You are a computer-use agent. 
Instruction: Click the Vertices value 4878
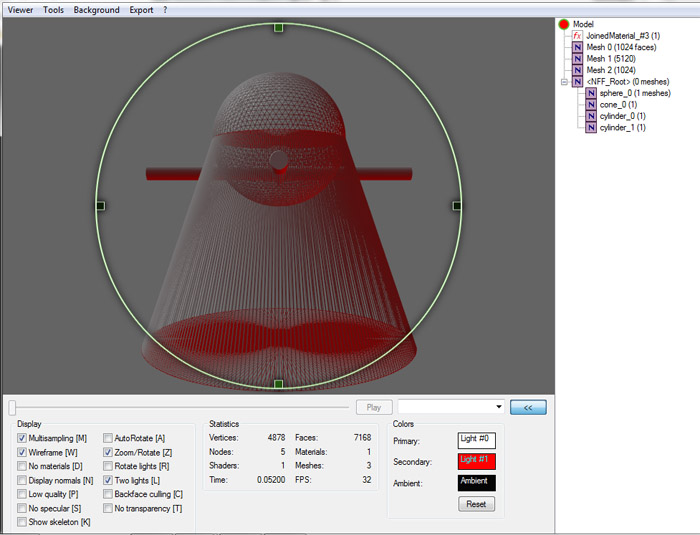pos(276,438)
